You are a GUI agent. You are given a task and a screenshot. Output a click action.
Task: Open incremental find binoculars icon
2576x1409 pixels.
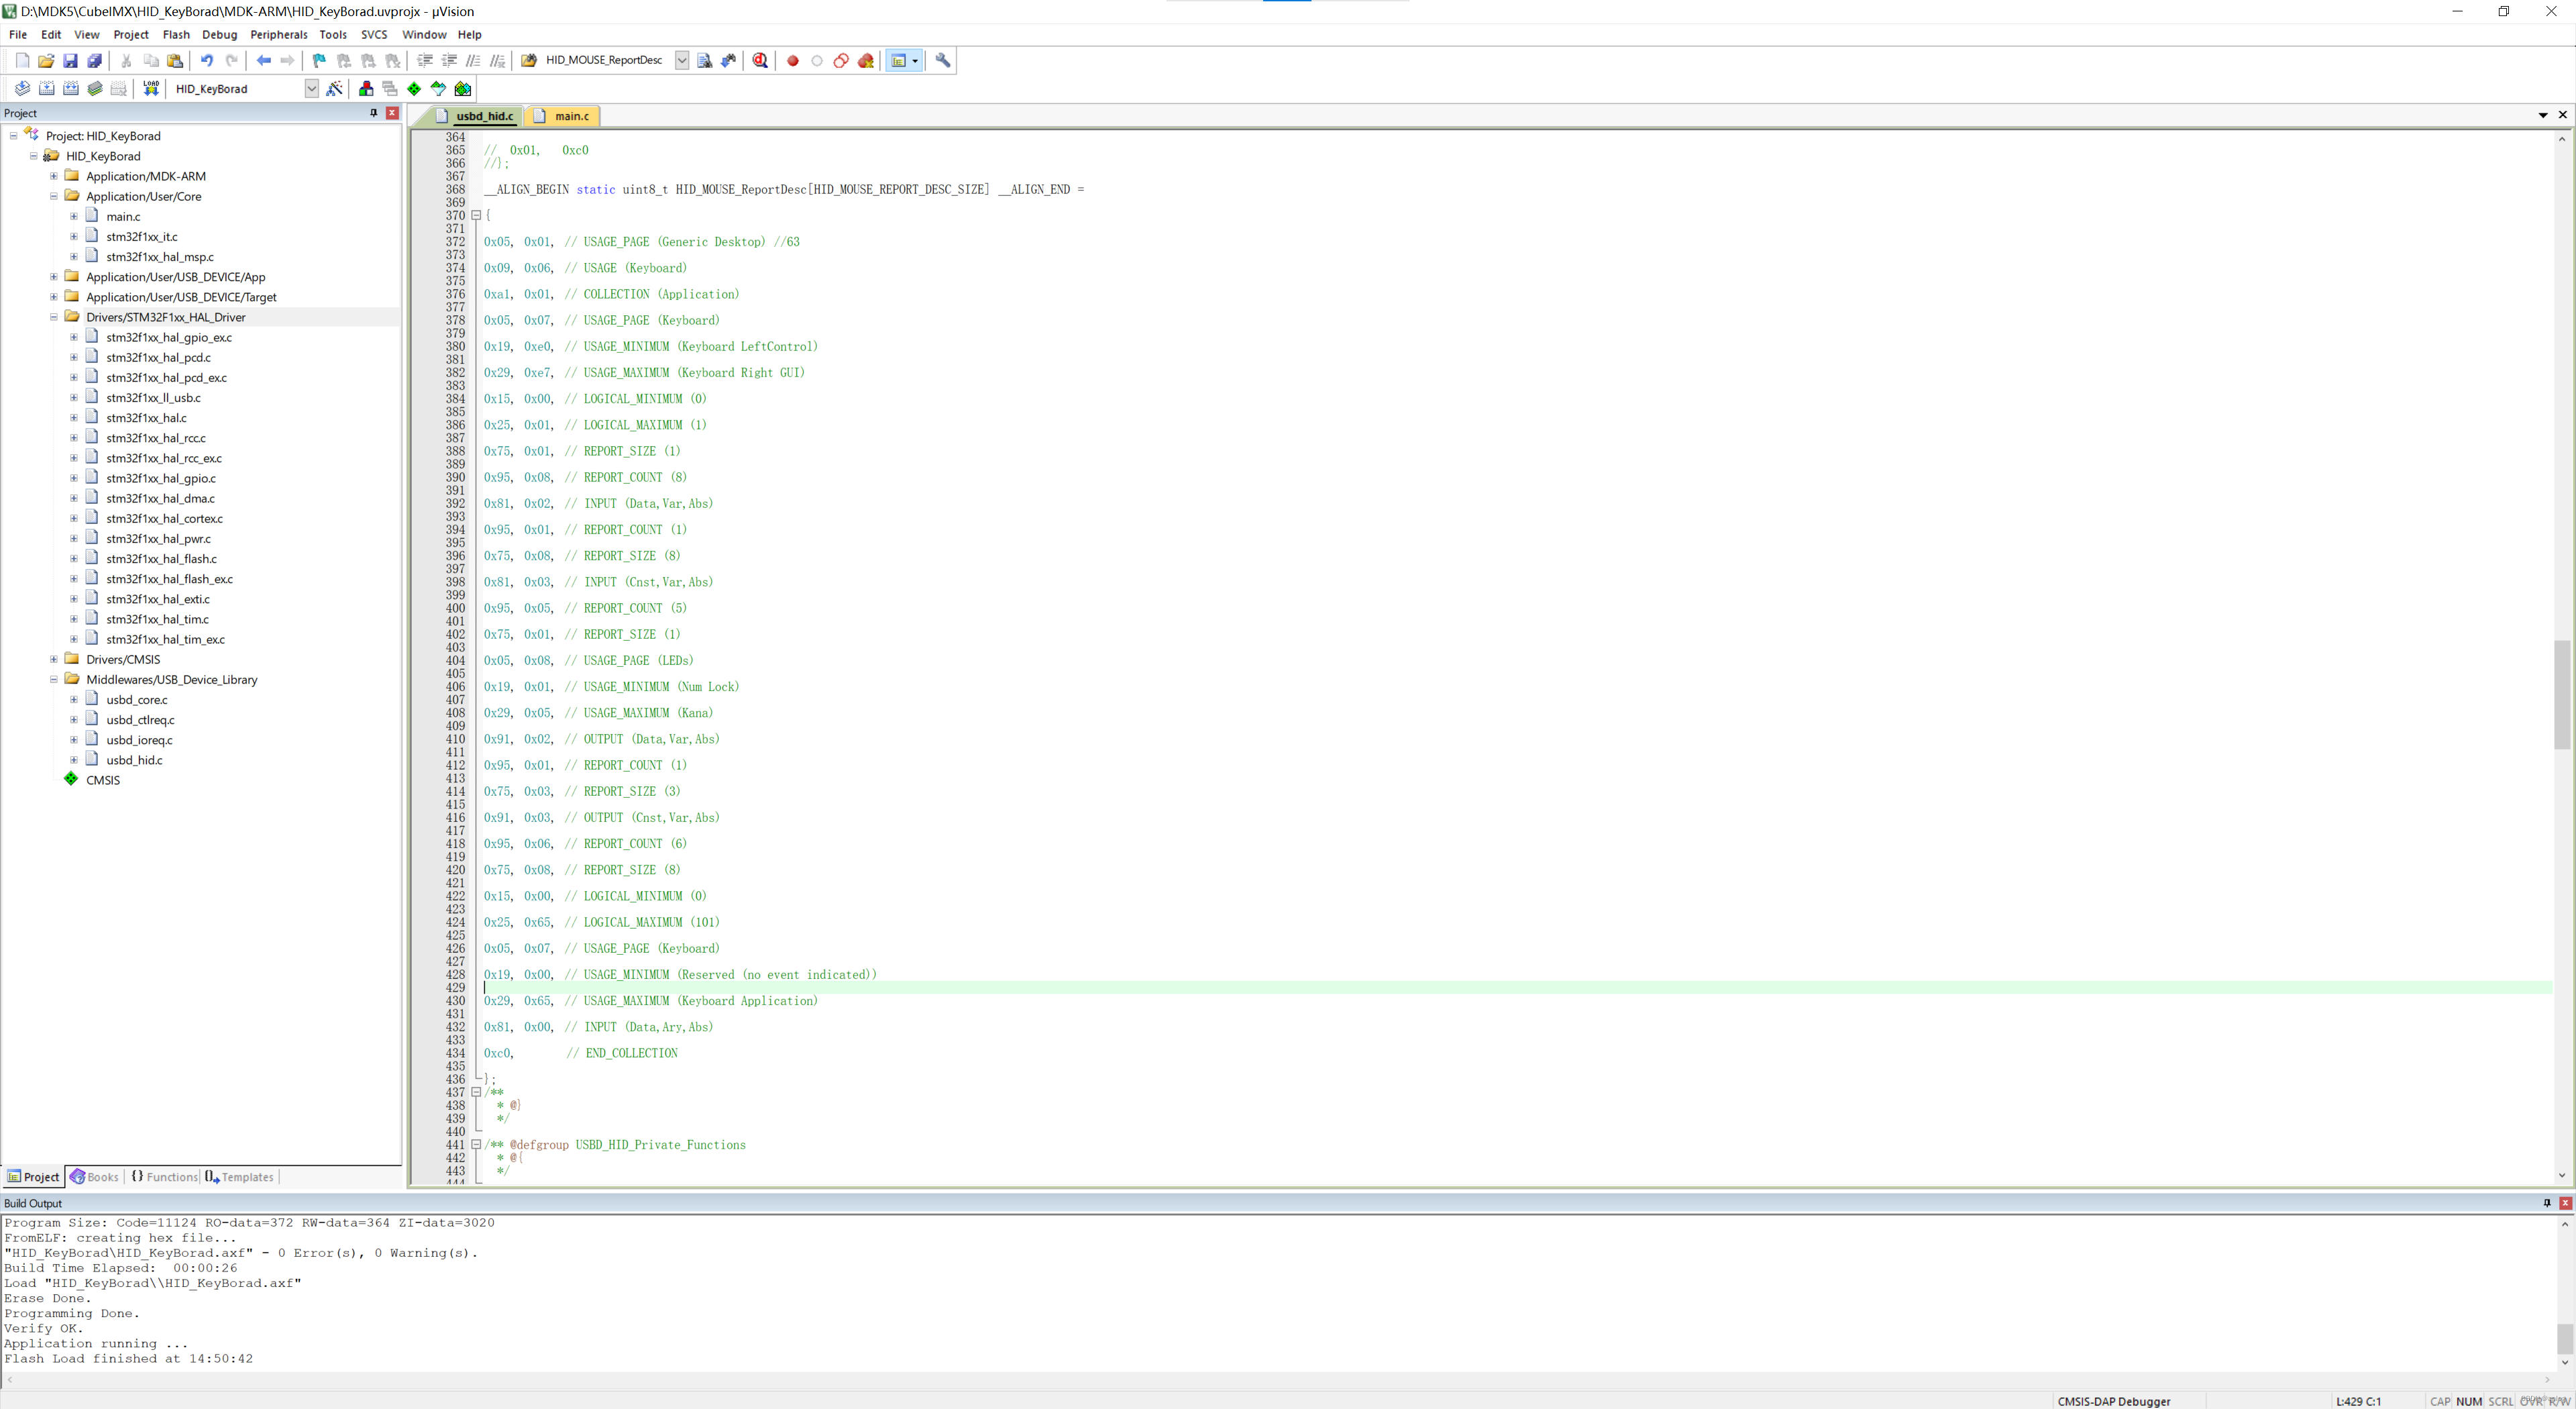click(x=729, y=61)
